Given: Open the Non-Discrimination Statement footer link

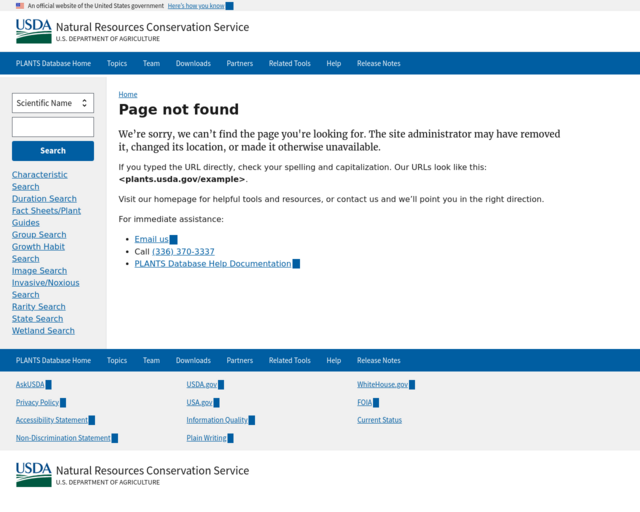Looking at the screenshot, I should 63,438.
